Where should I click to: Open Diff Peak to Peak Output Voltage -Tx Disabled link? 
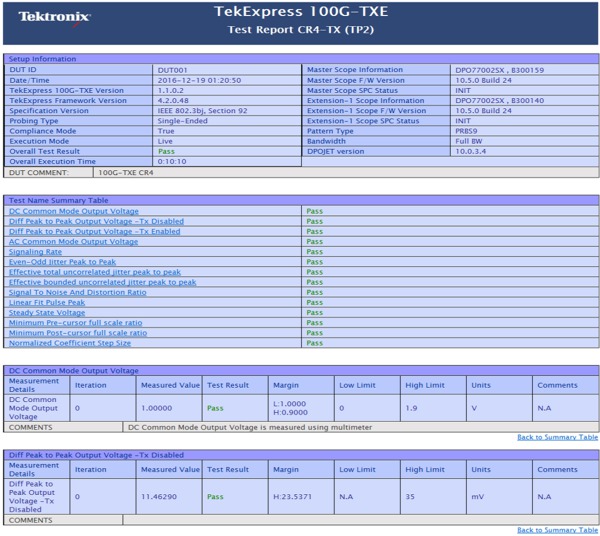[x=96, y=221]
